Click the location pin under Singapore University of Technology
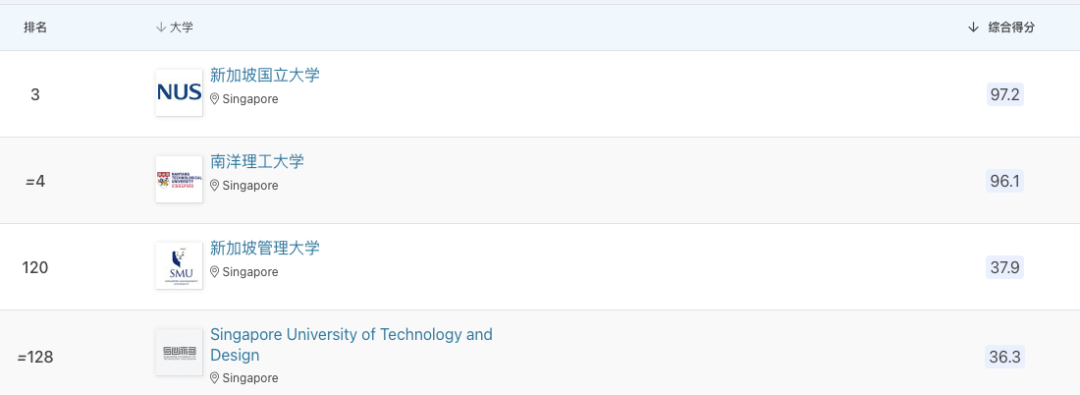The height and width of the screenshot is (395, 1080). (x=214, y=378)
